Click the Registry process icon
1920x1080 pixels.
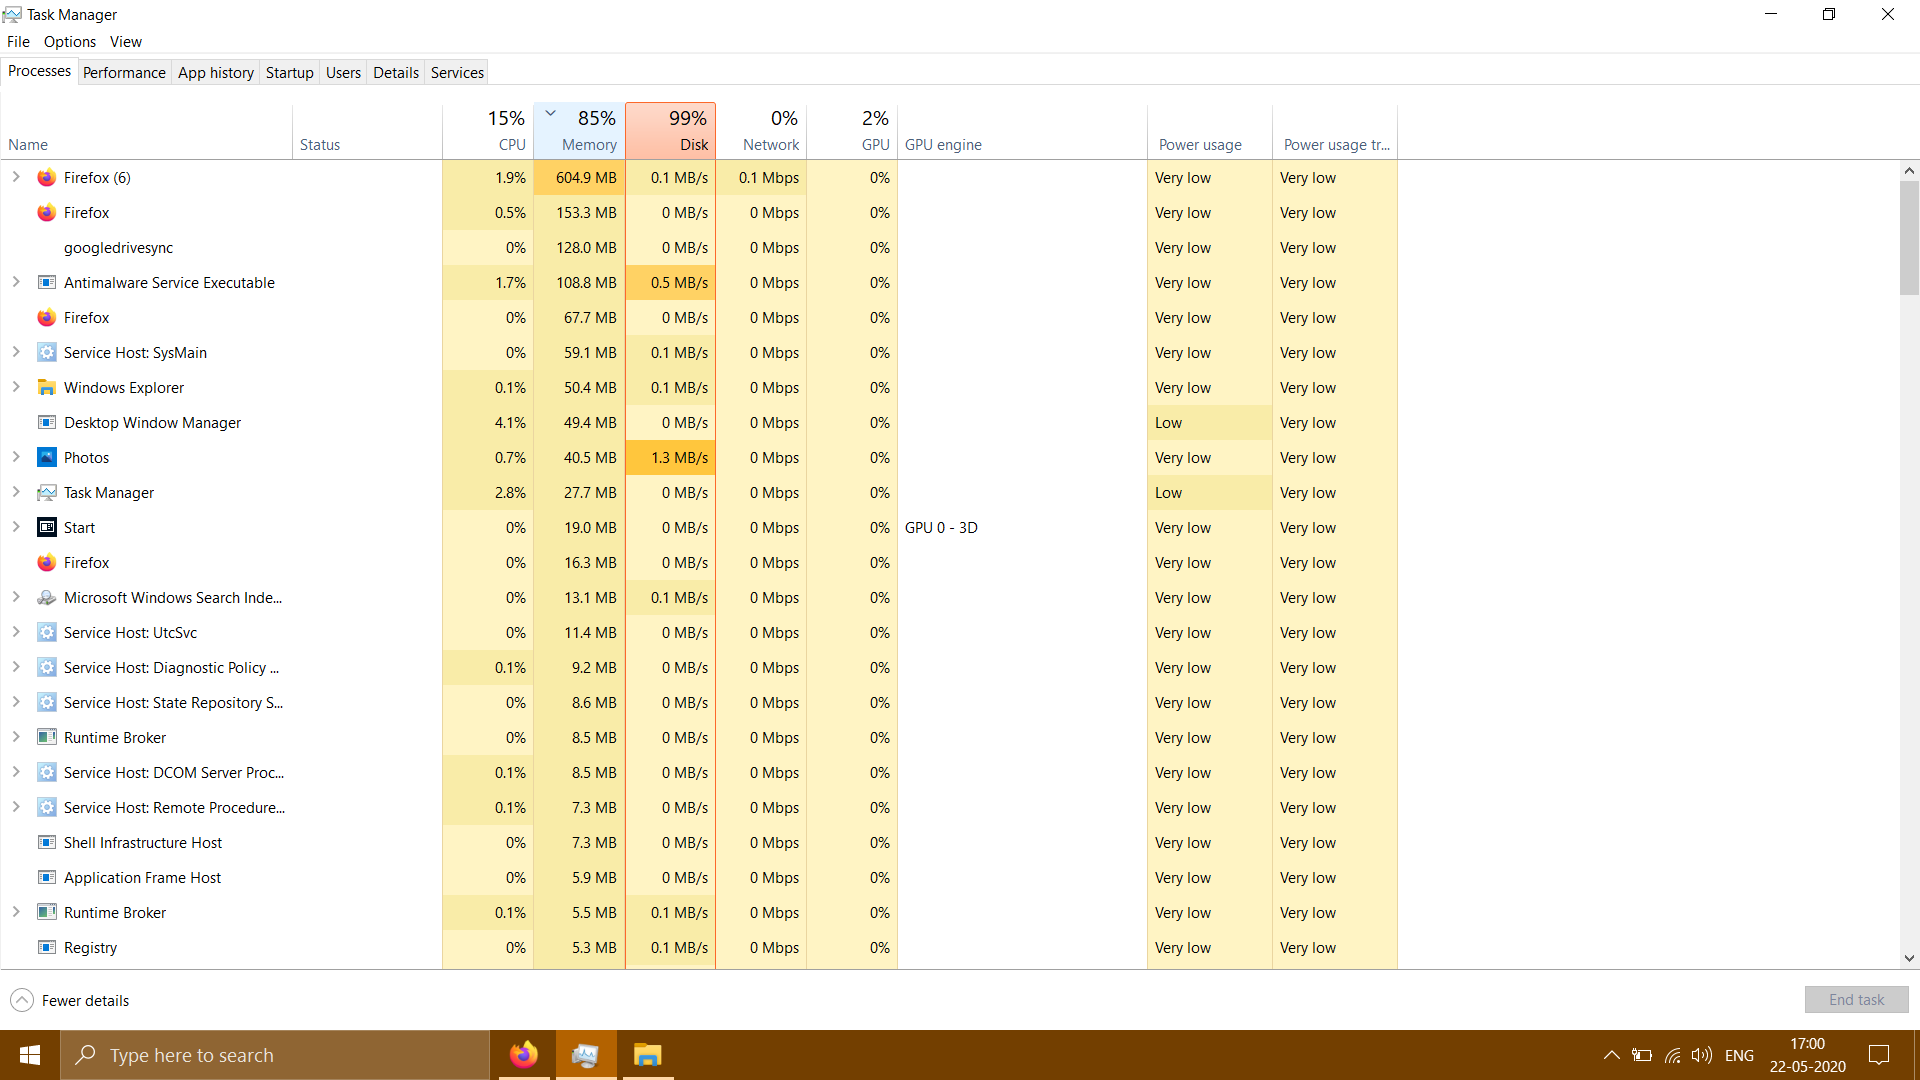(x=46, y=948)
